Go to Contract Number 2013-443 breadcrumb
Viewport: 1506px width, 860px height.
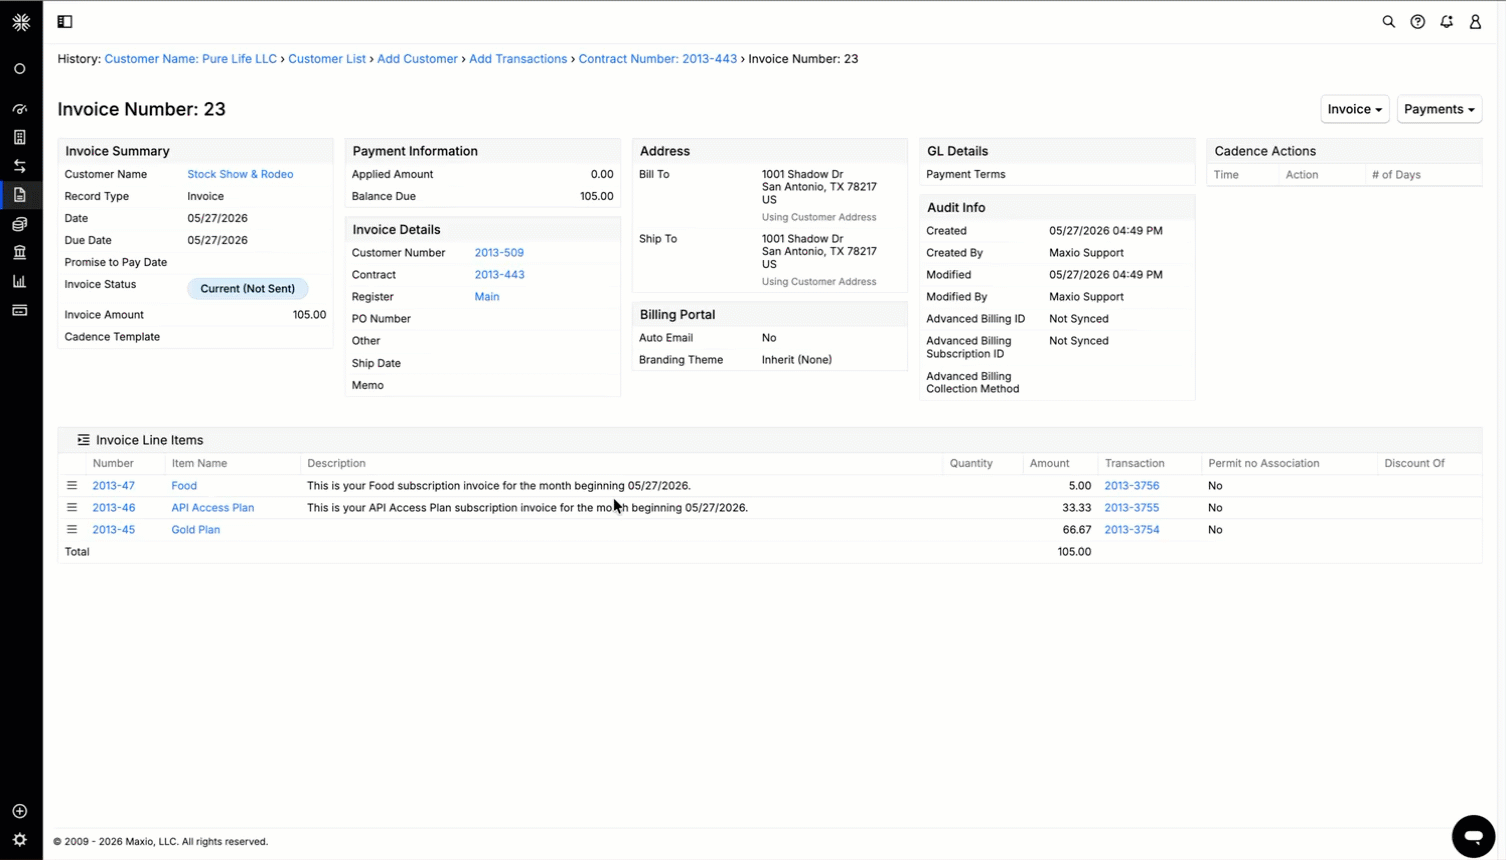tap(657, 59)
